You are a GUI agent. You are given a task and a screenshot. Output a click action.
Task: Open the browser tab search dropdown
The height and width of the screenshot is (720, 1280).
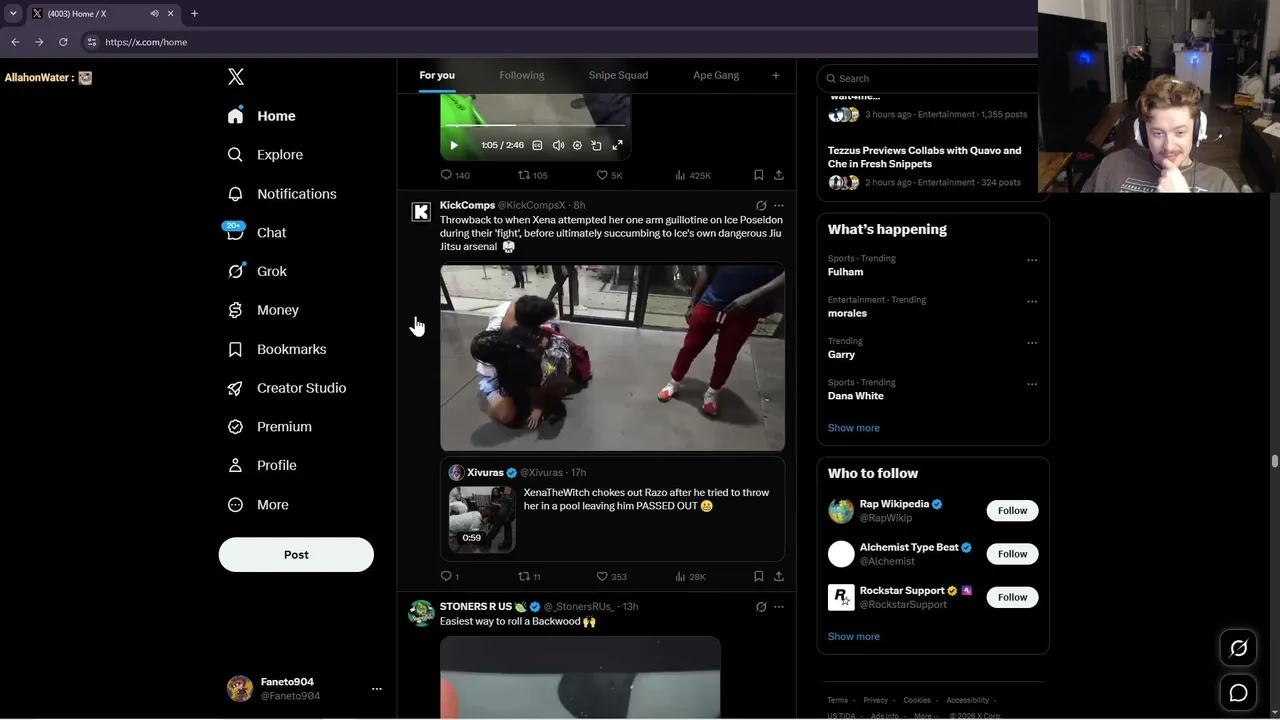tap(12, 14)
